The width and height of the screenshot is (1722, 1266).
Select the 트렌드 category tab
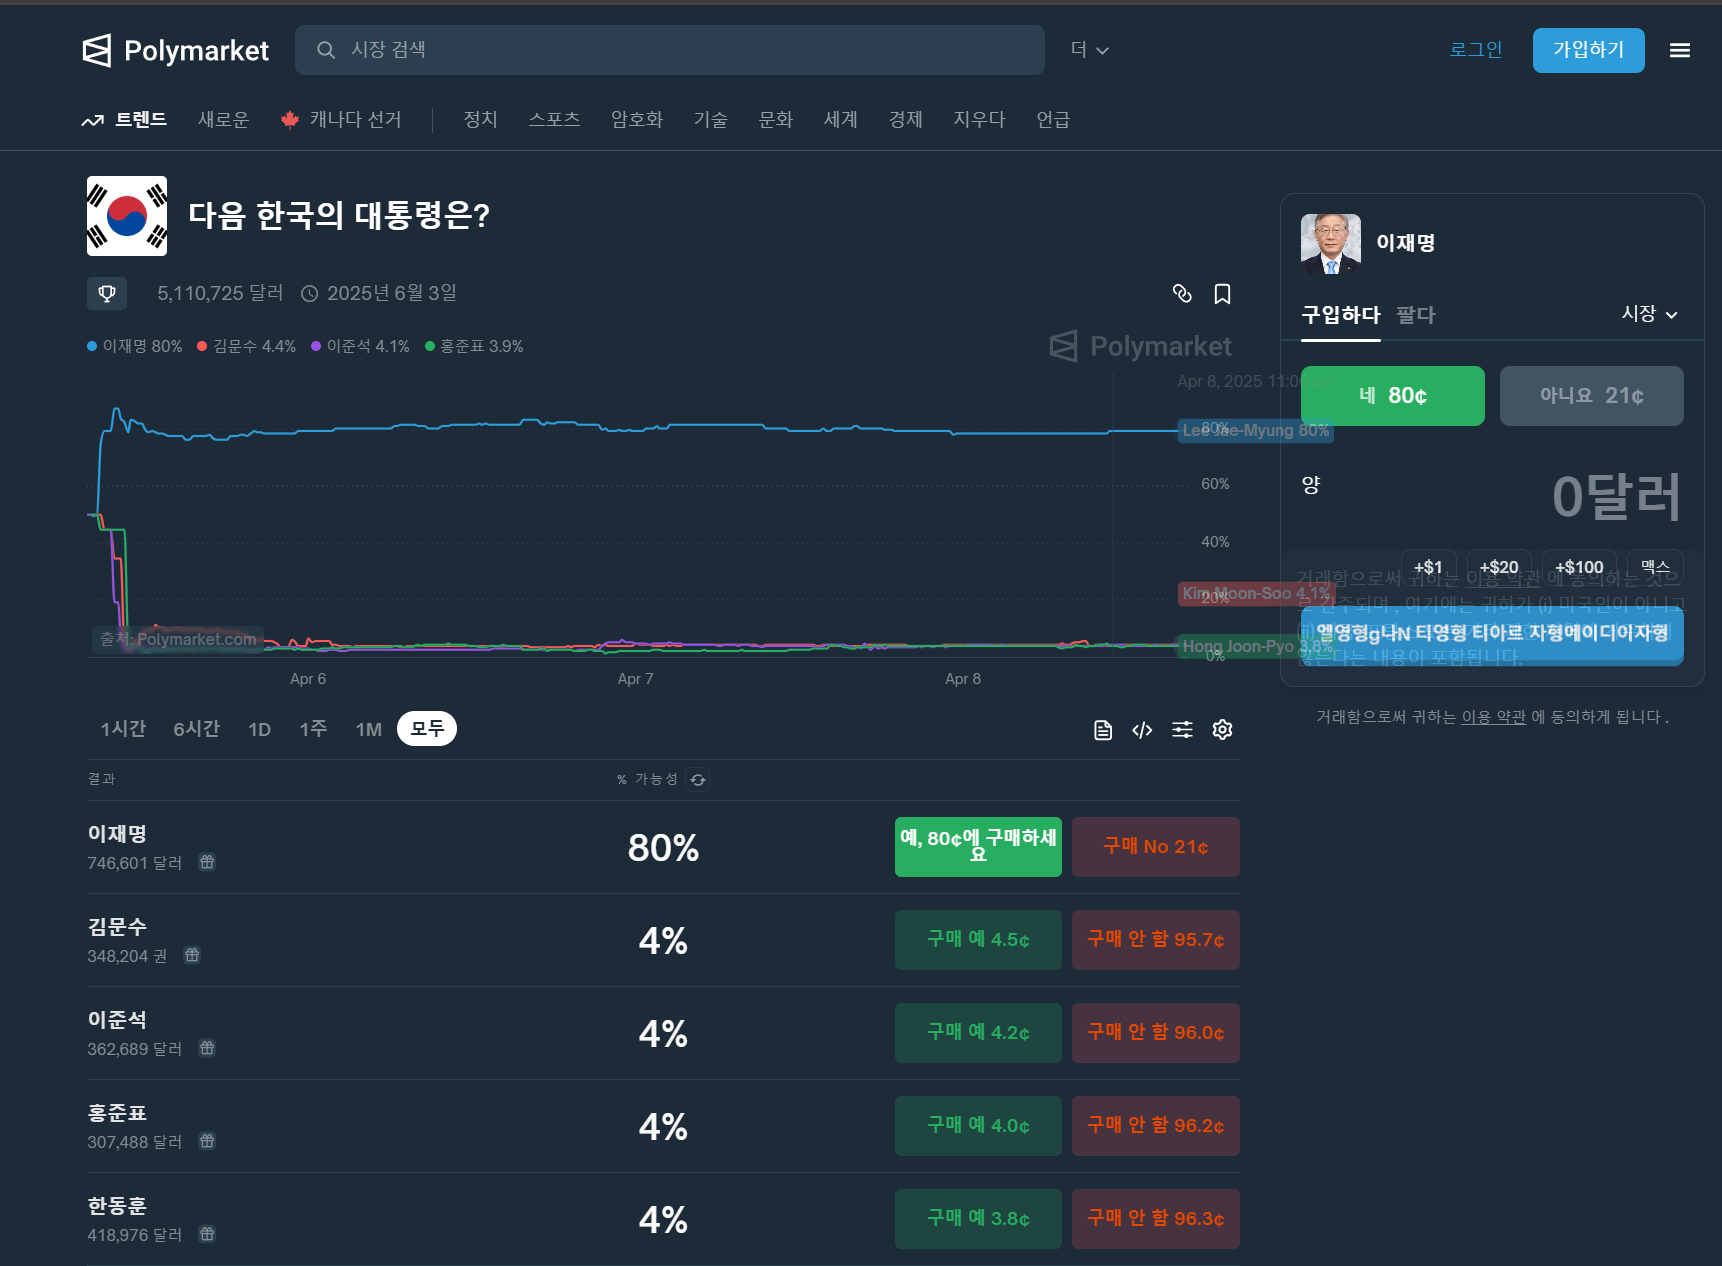(x=124, y=120)
